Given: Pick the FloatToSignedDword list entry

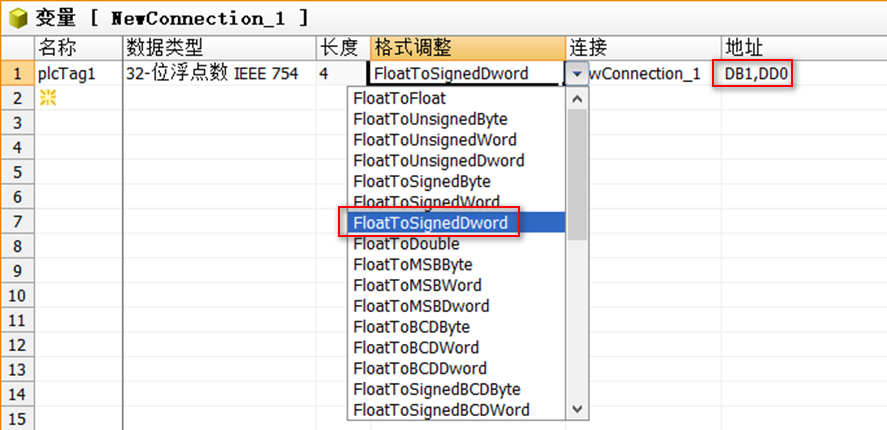Looking at the screenshot, I should 430,223.
